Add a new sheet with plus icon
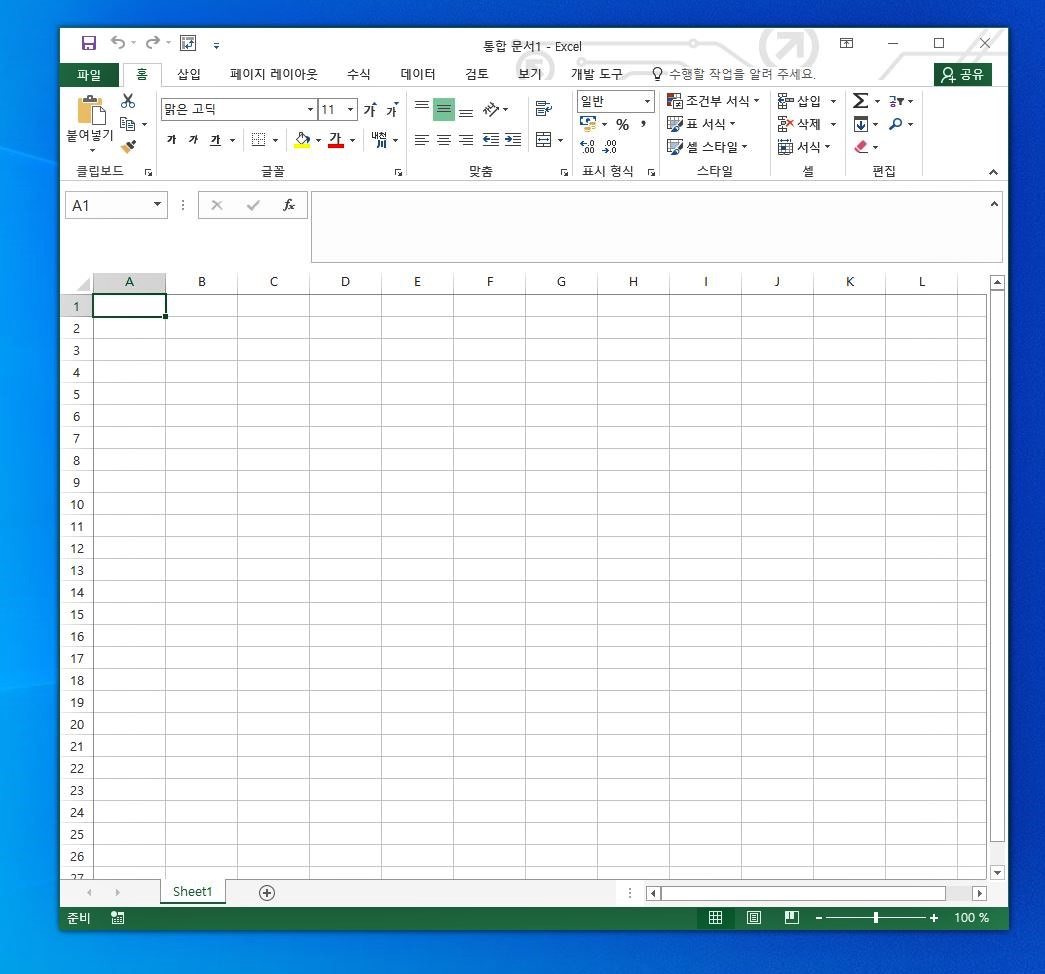Viewport: 1045px width, 974px height. 267,893
